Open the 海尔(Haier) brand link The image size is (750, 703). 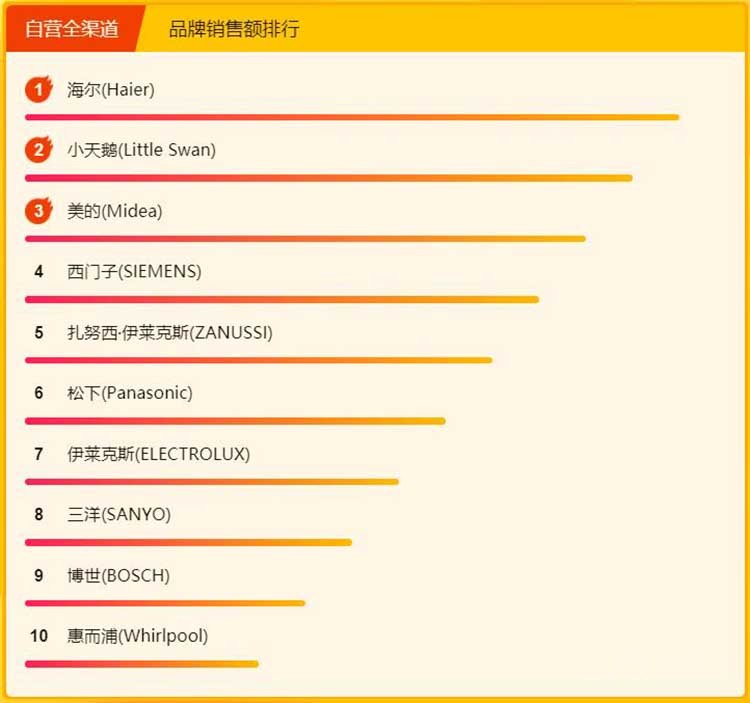[111, 90]
